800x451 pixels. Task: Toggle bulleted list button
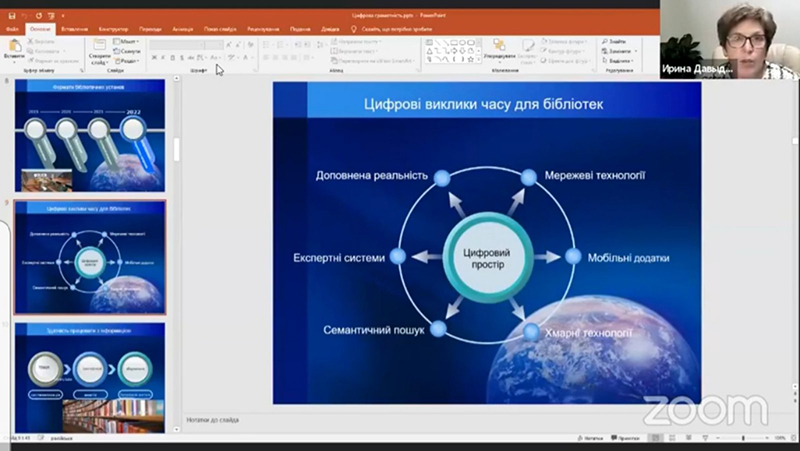[x=267, y=45]
